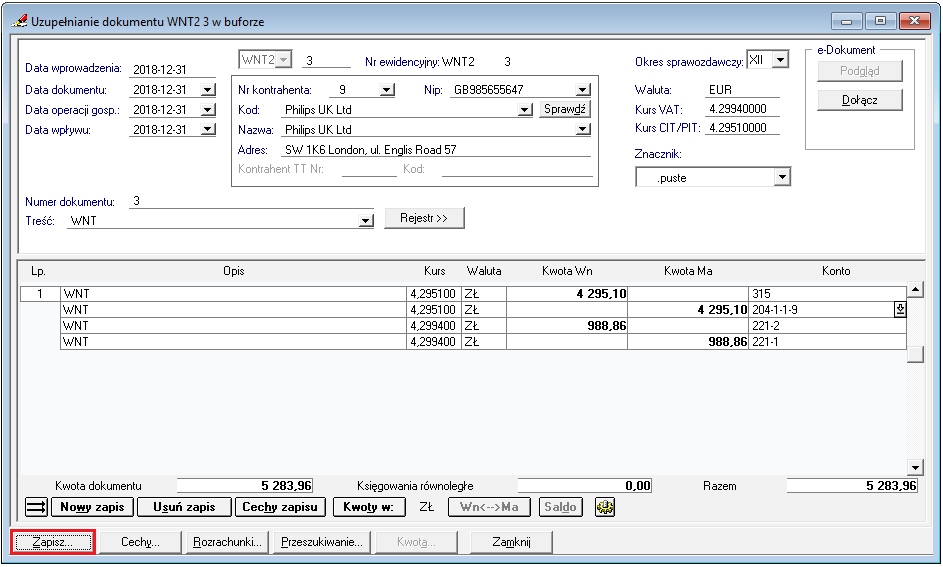Click the double-arrow icon left of Nowy zapis
Image resolution: width=943 pixels, height=567 pixels.
37,507
